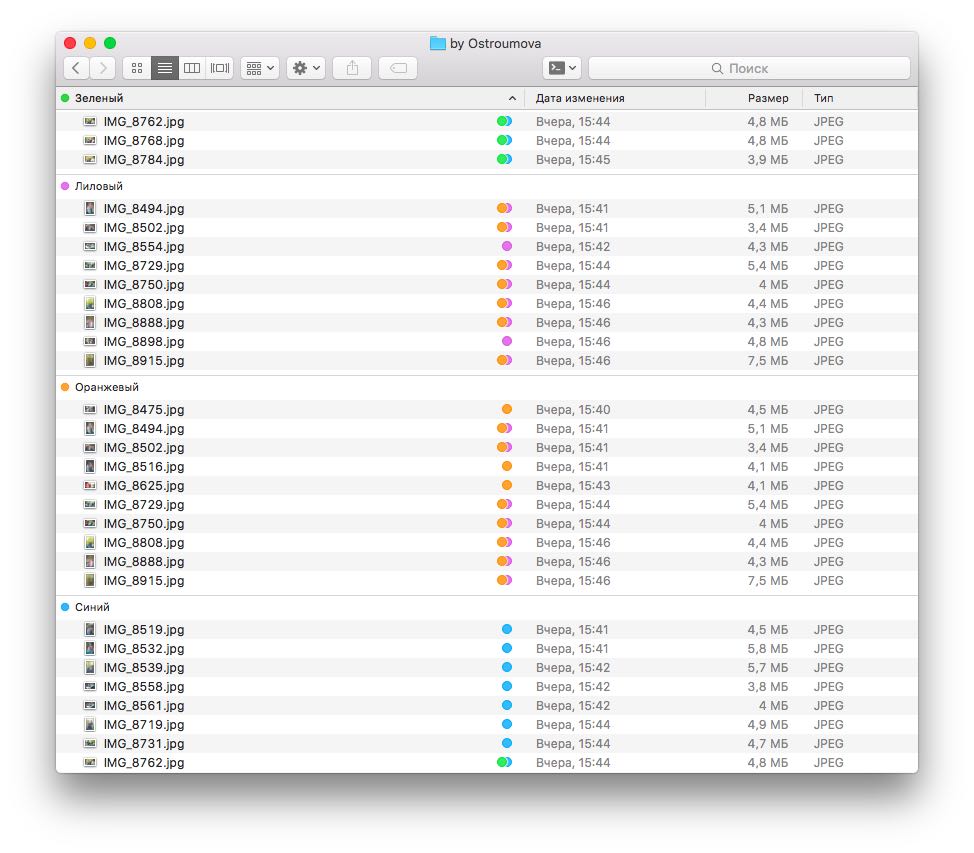Close the by Ostroumova window
Viewport: 974px width, 853px height.
[x=70, y=43]
